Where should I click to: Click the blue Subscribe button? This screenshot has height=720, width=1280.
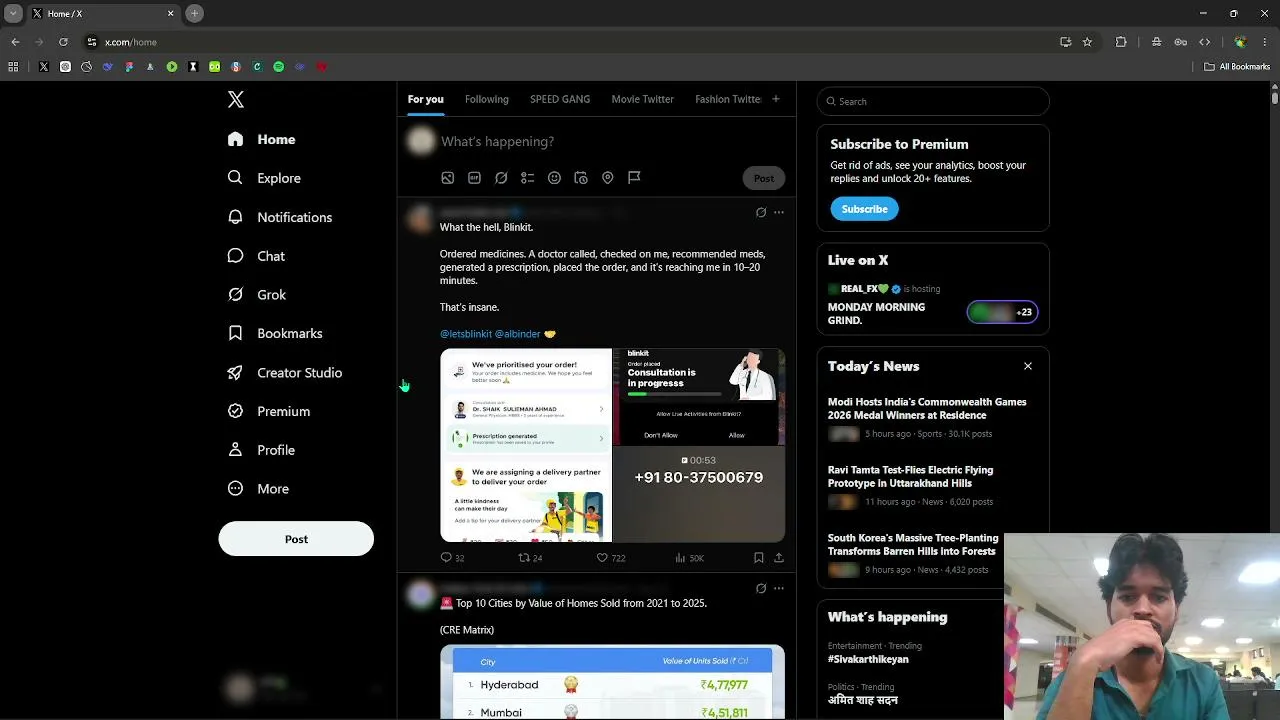[x=864, y=209]
